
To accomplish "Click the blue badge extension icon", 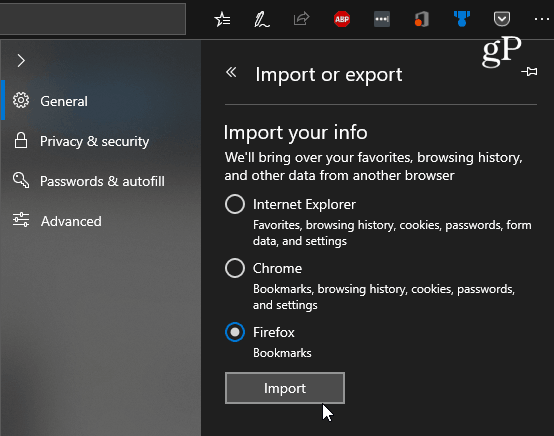I will (462, 19).
